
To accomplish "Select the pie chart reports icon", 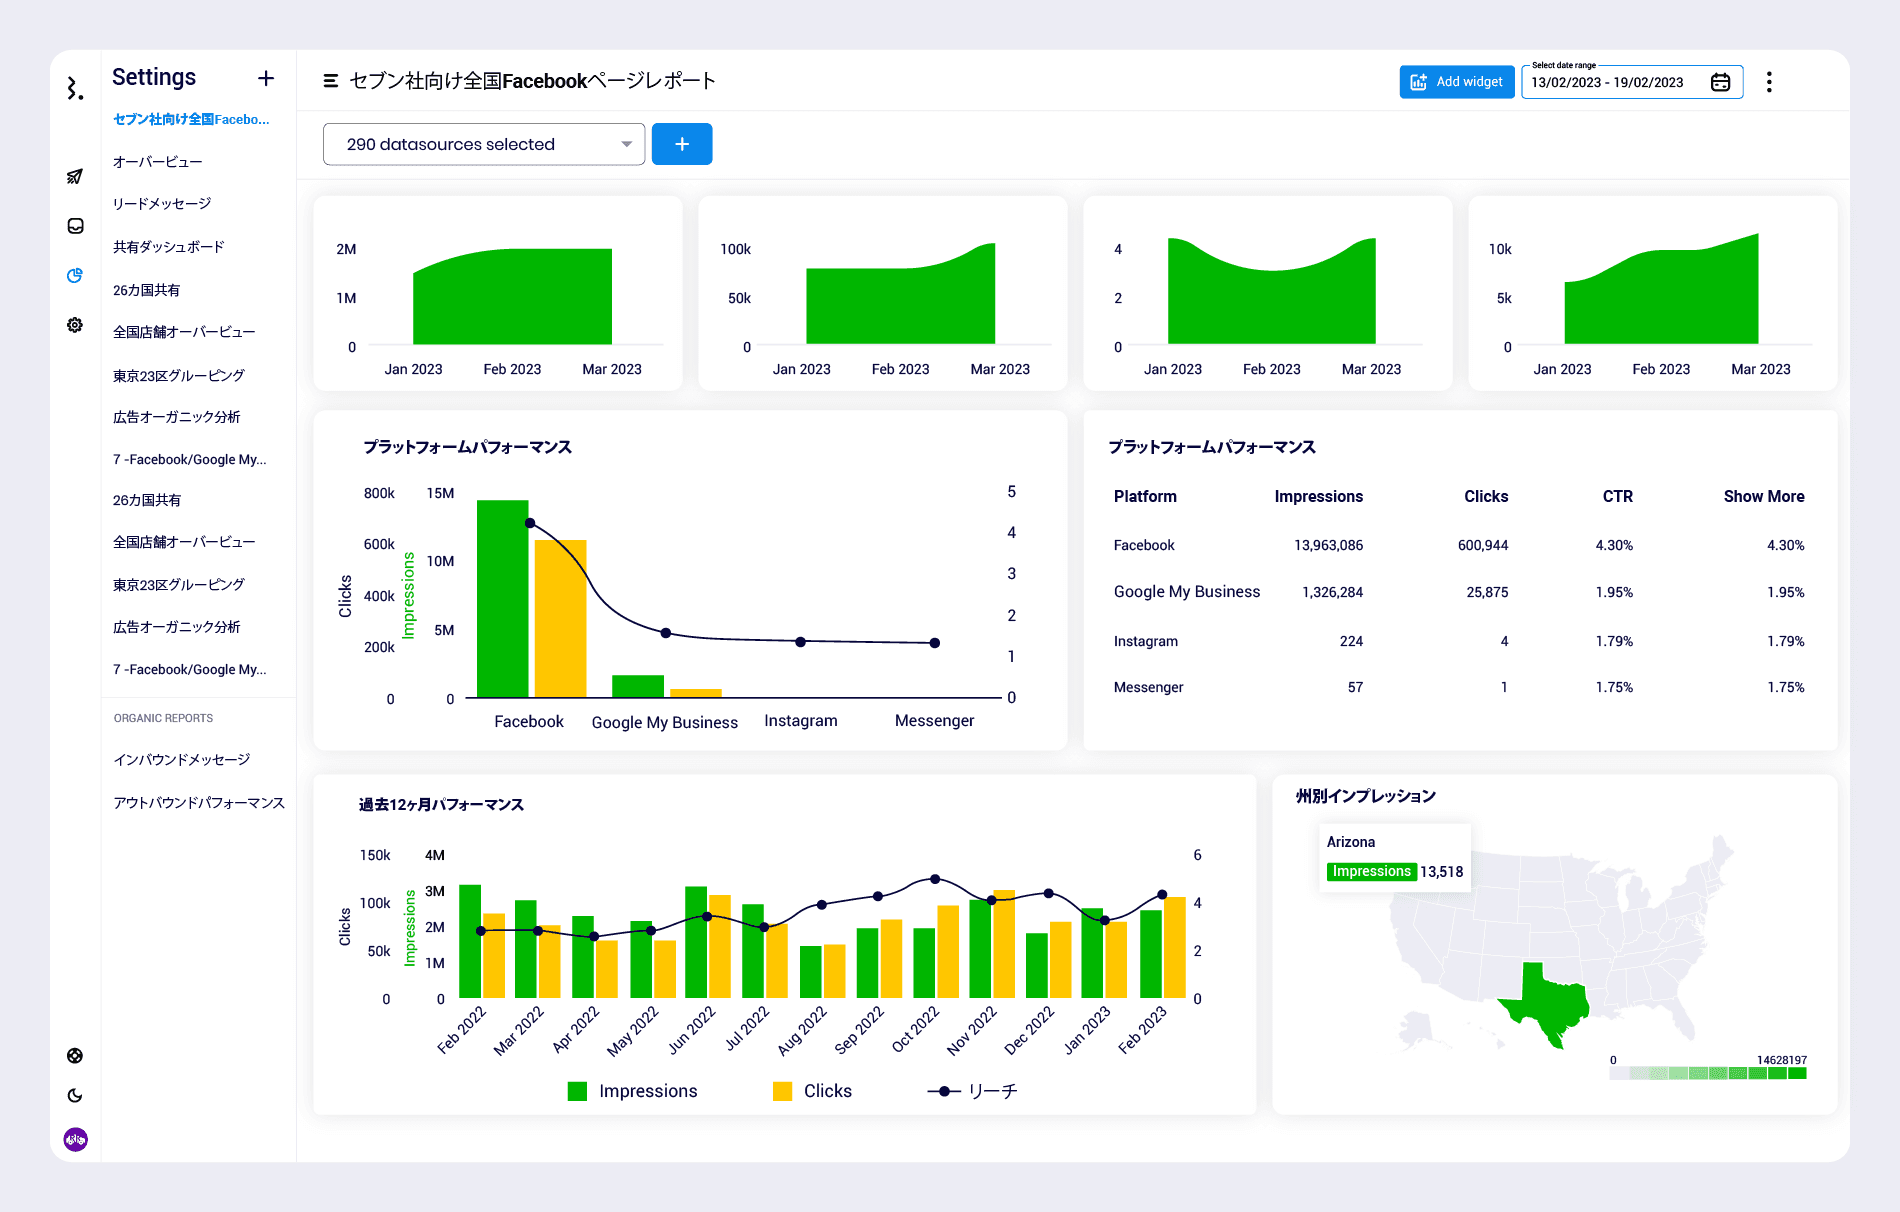I will (75, 276).
